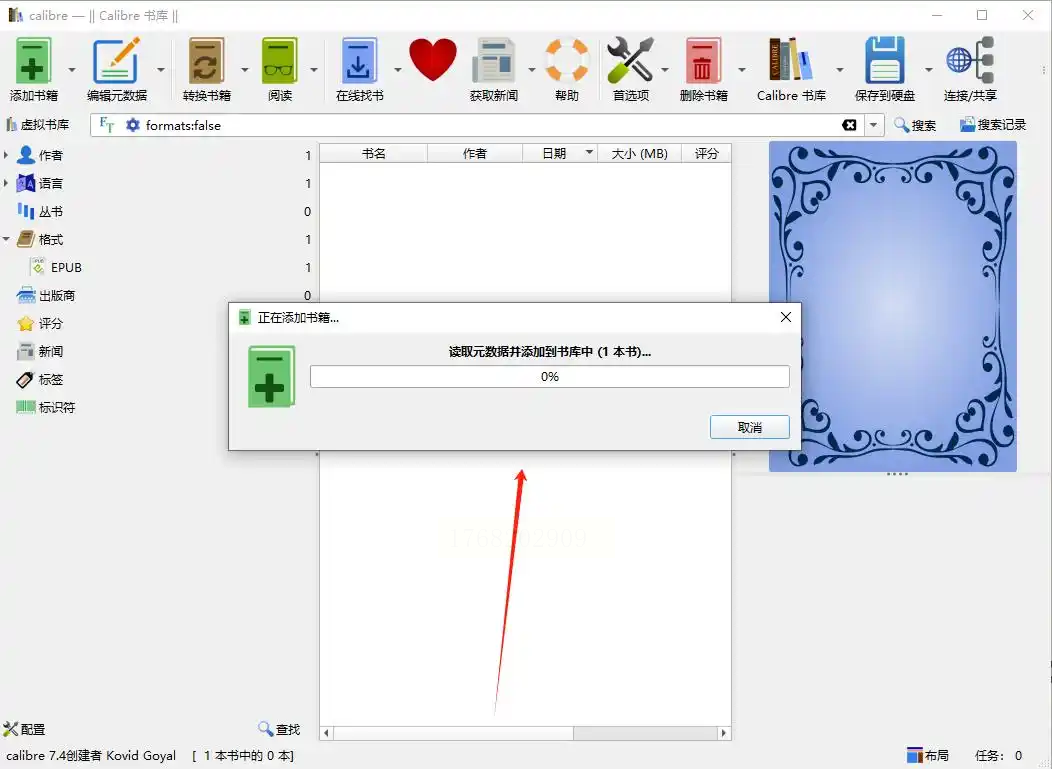This screenshot has width=1052, height=769.
Task: Open the Convert books dropdown arrow
Action: click(x=245, y=69)
